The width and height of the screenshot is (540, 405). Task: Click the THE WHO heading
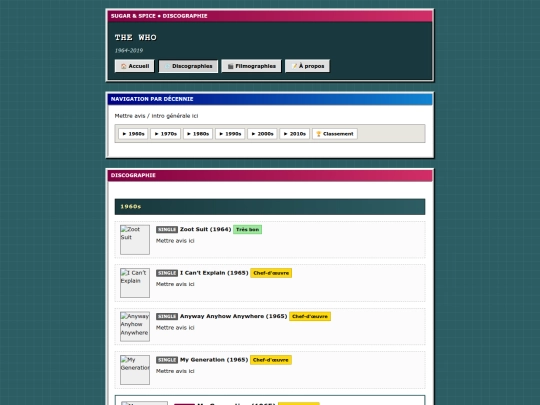(136, 37)
